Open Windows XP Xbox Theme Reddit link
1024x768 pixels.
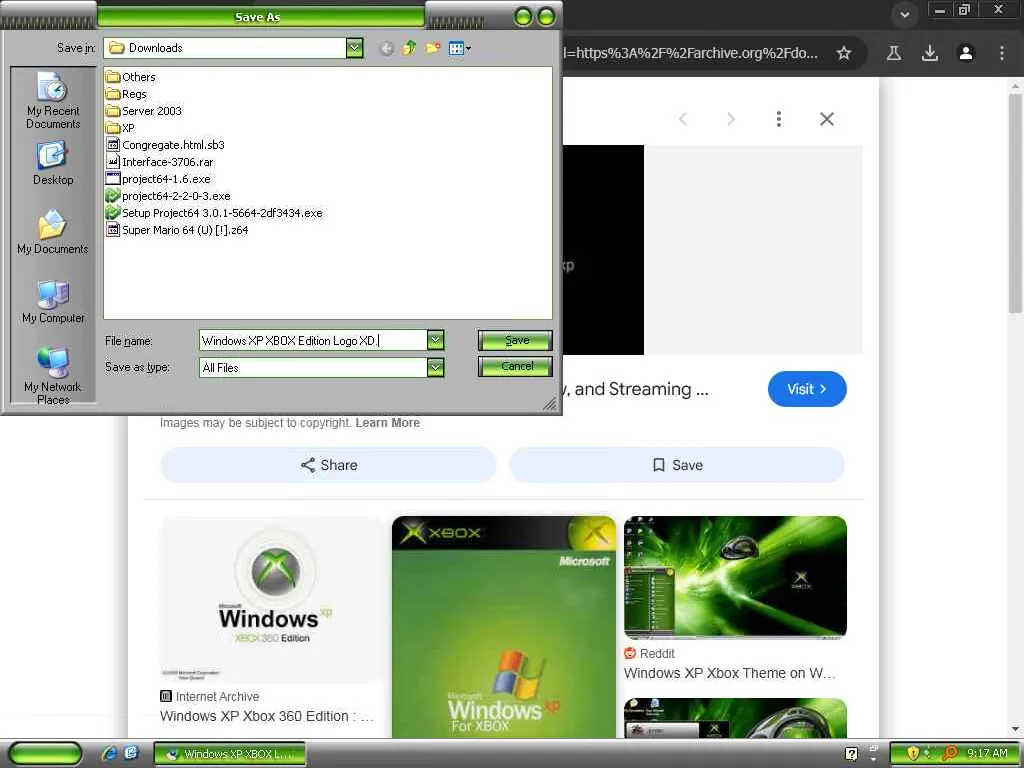click(x=729, y=673)
